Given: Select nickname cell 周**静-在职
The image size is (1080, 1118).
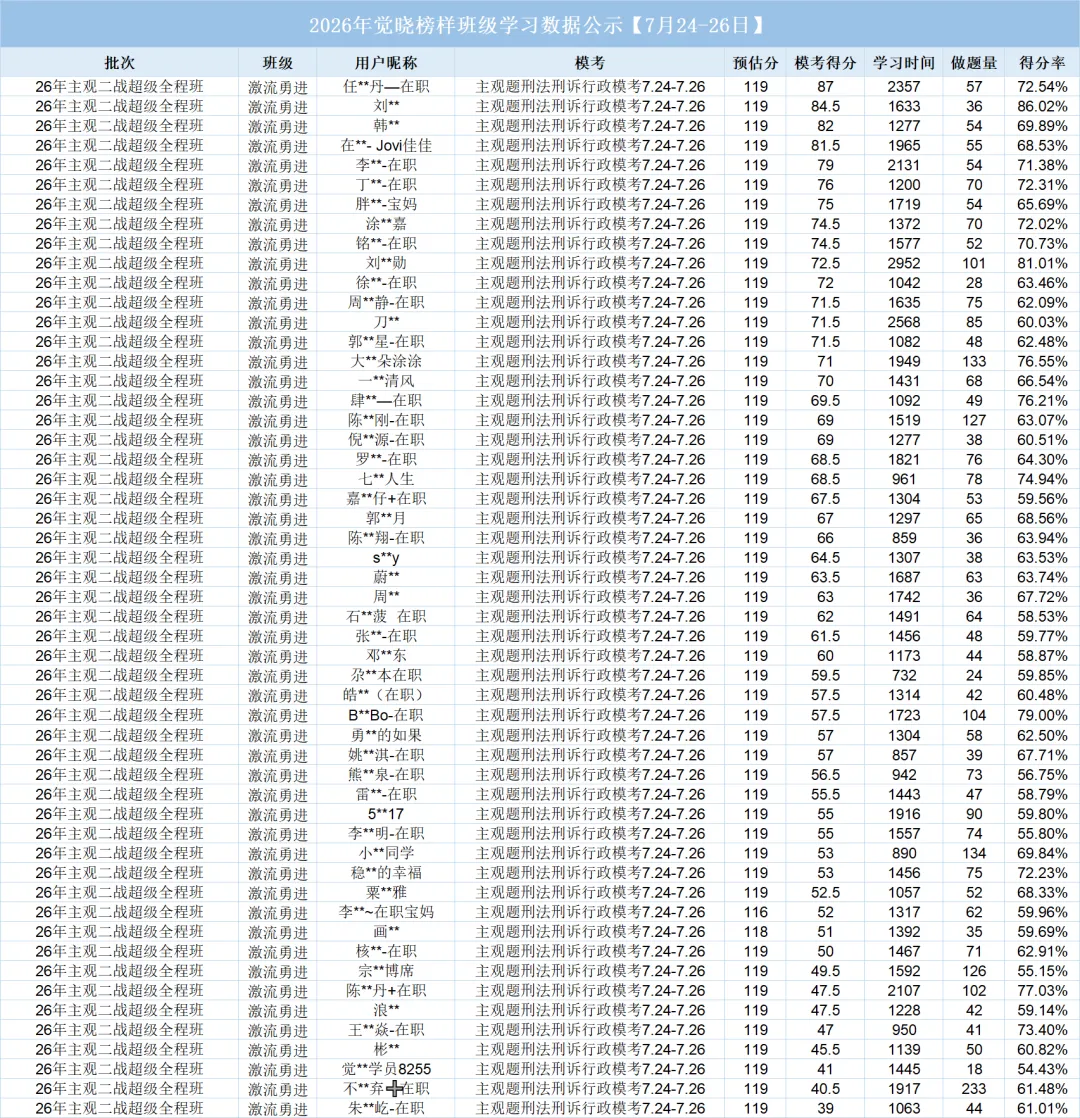Looking at the screenshot, I should click(386, 302).
